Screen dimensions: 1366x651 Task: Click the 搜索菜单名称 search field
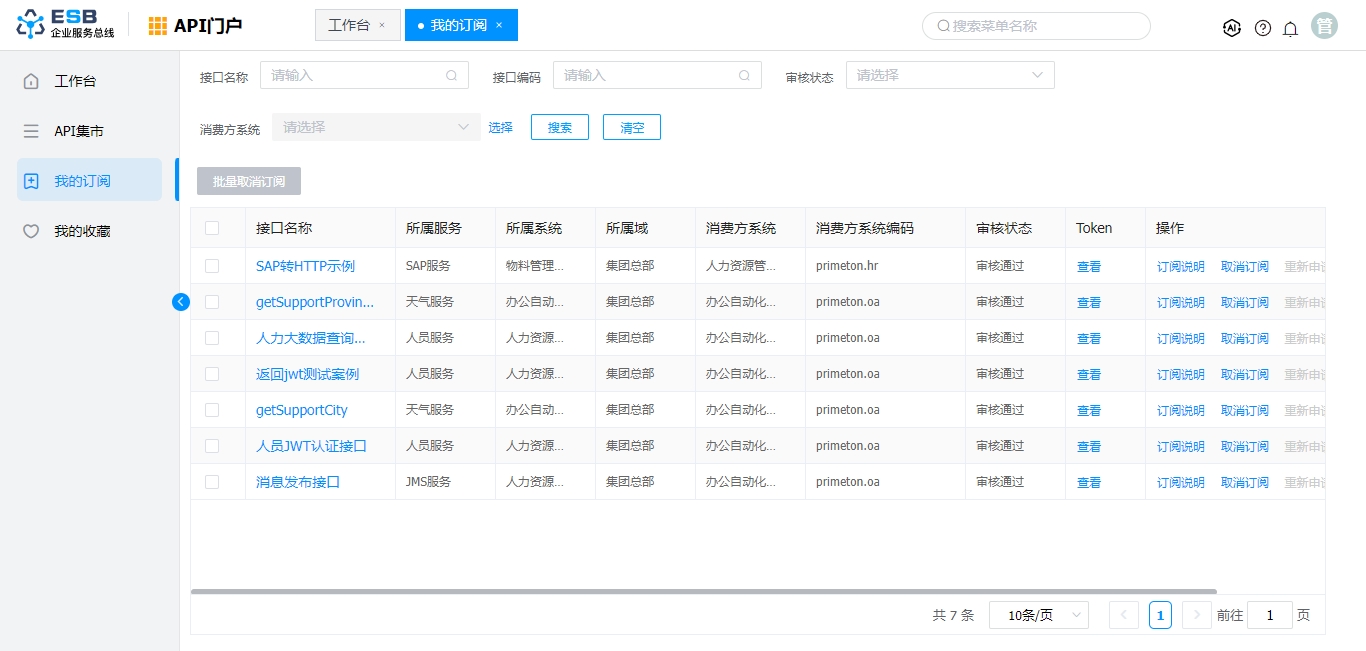pyautogui.click(x=1036, y=26)
